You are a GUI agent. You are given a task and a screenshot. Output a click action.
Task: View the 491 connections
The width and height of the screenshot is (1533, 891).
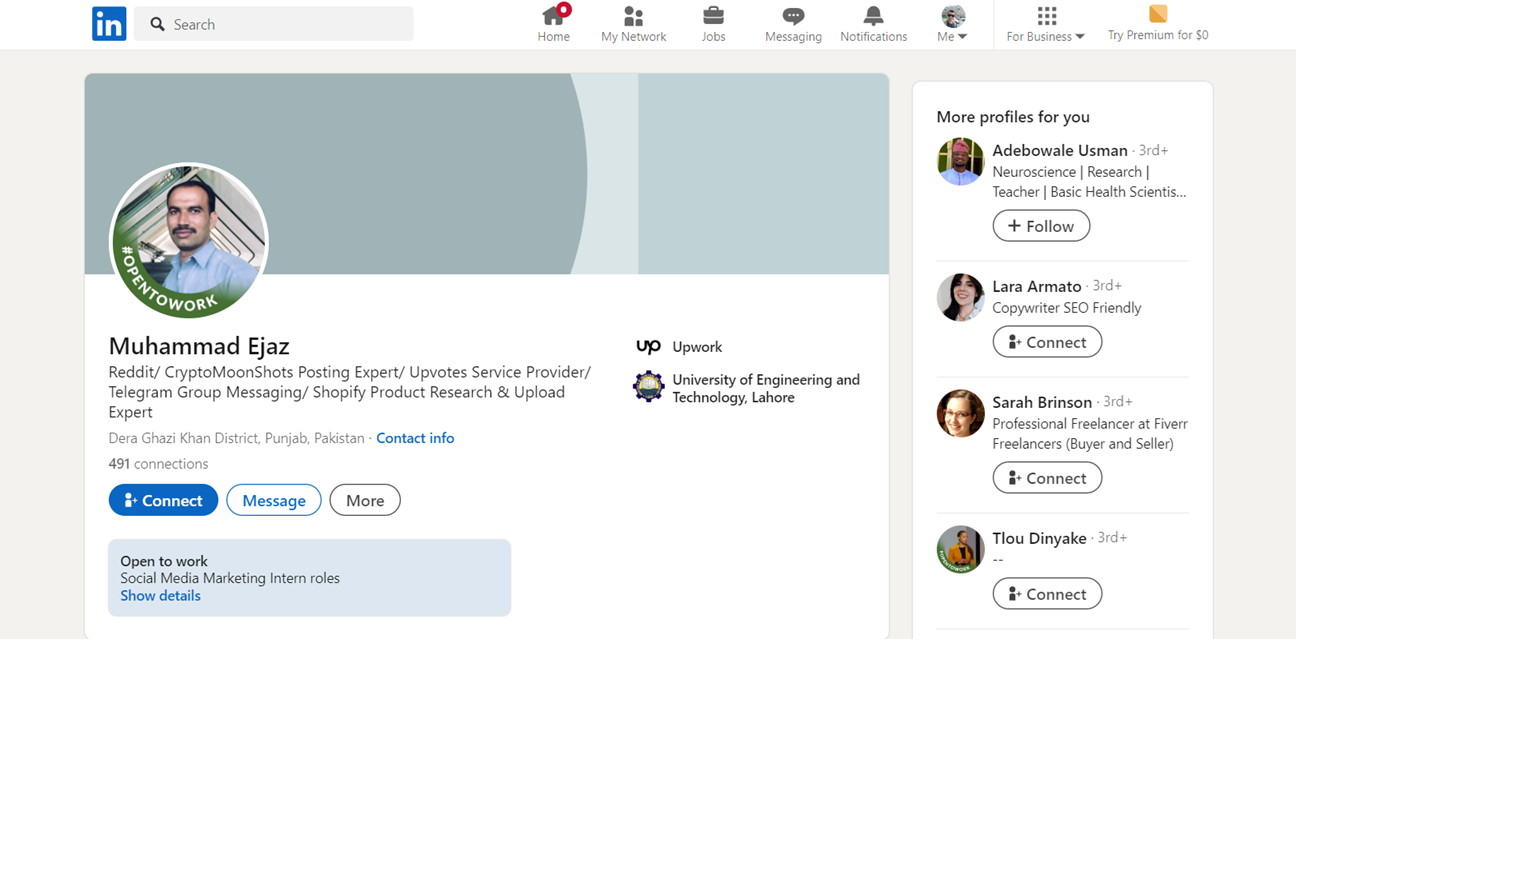pos(158,464)
